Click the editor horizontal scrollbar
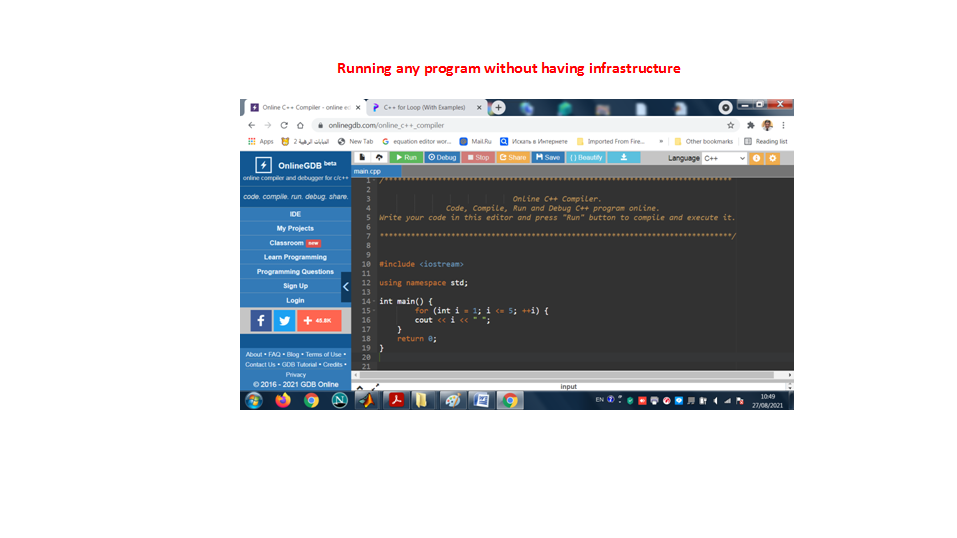This screenshot has height=538, width=957. point(566,375)
